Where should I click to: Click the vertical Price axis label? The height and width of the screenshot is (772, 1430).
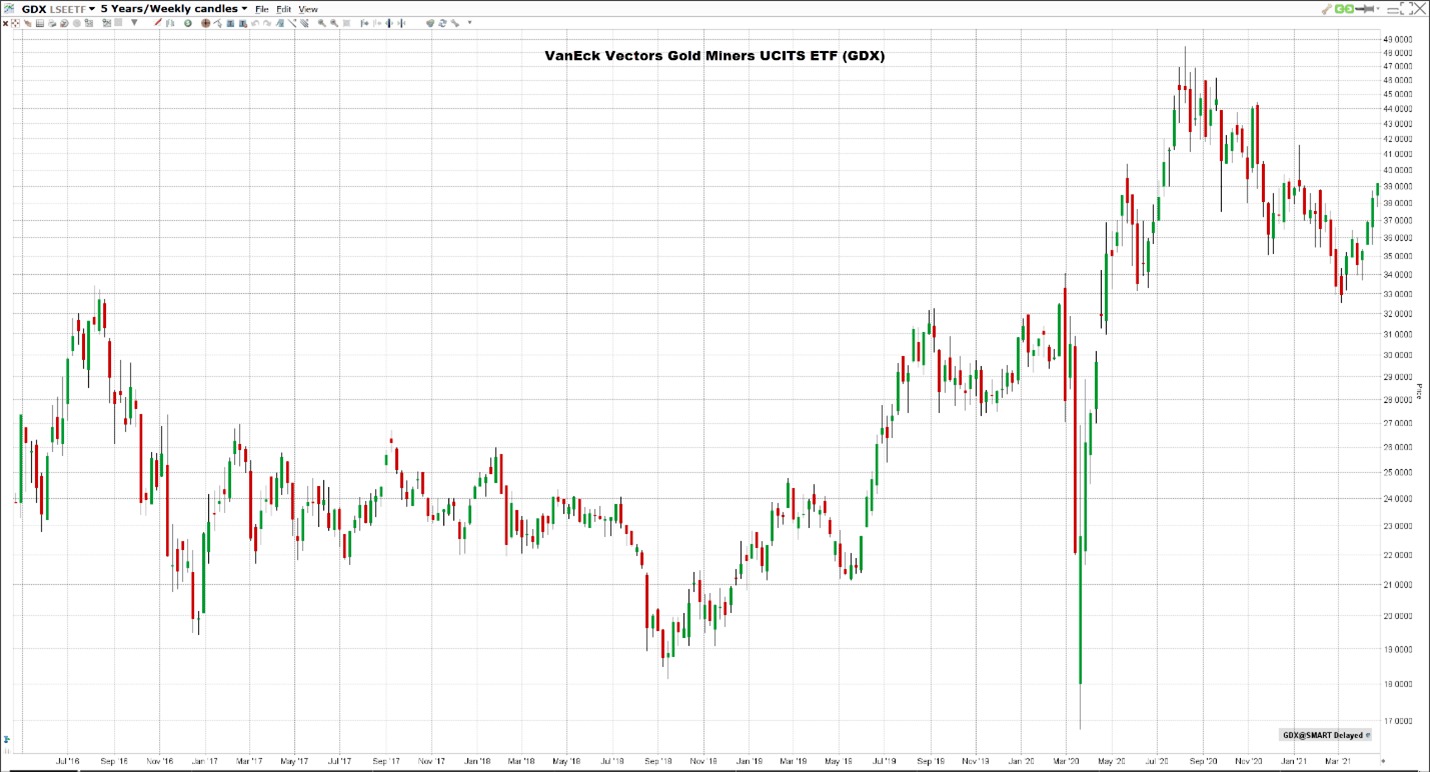pyautogui.click(x=1420, y=393)
